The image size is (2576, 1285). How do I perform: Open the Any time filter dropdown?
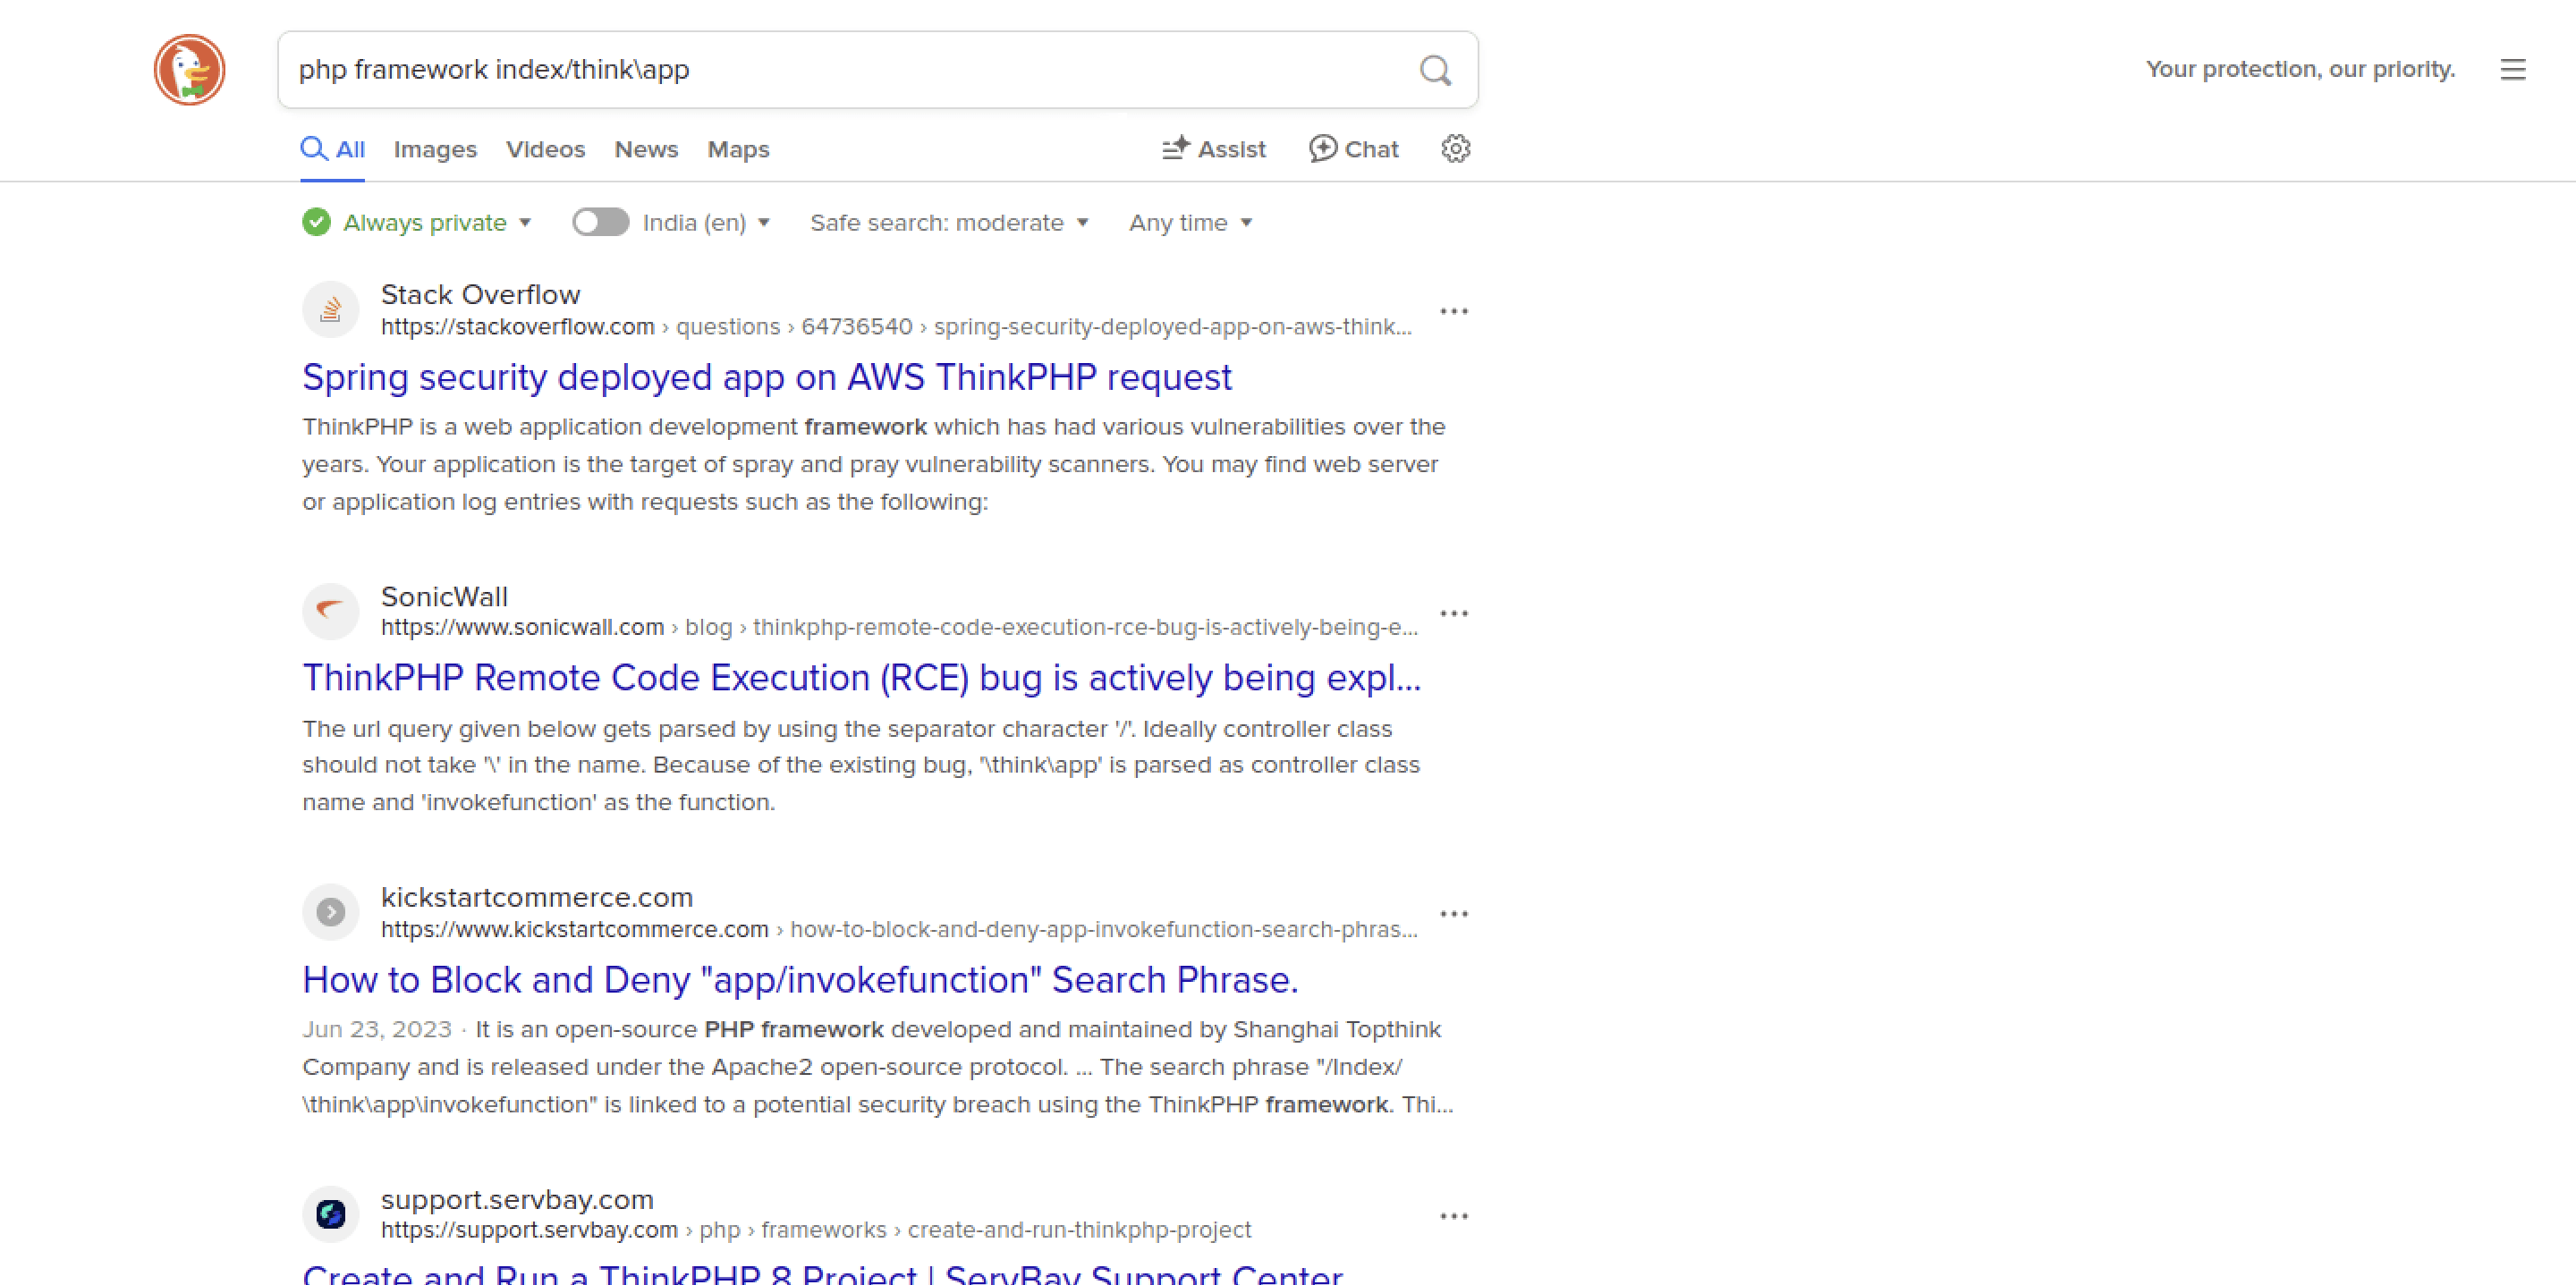(x=1190, y=222)
